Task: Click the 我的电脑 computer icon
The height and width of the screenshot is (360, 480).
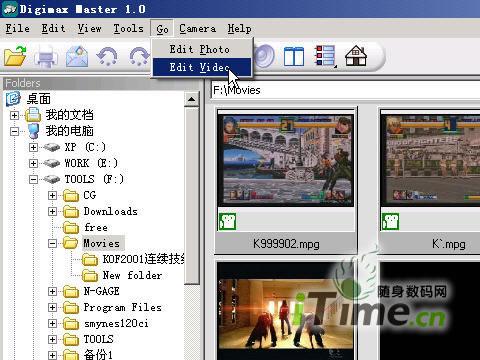Action: [33, 131]
